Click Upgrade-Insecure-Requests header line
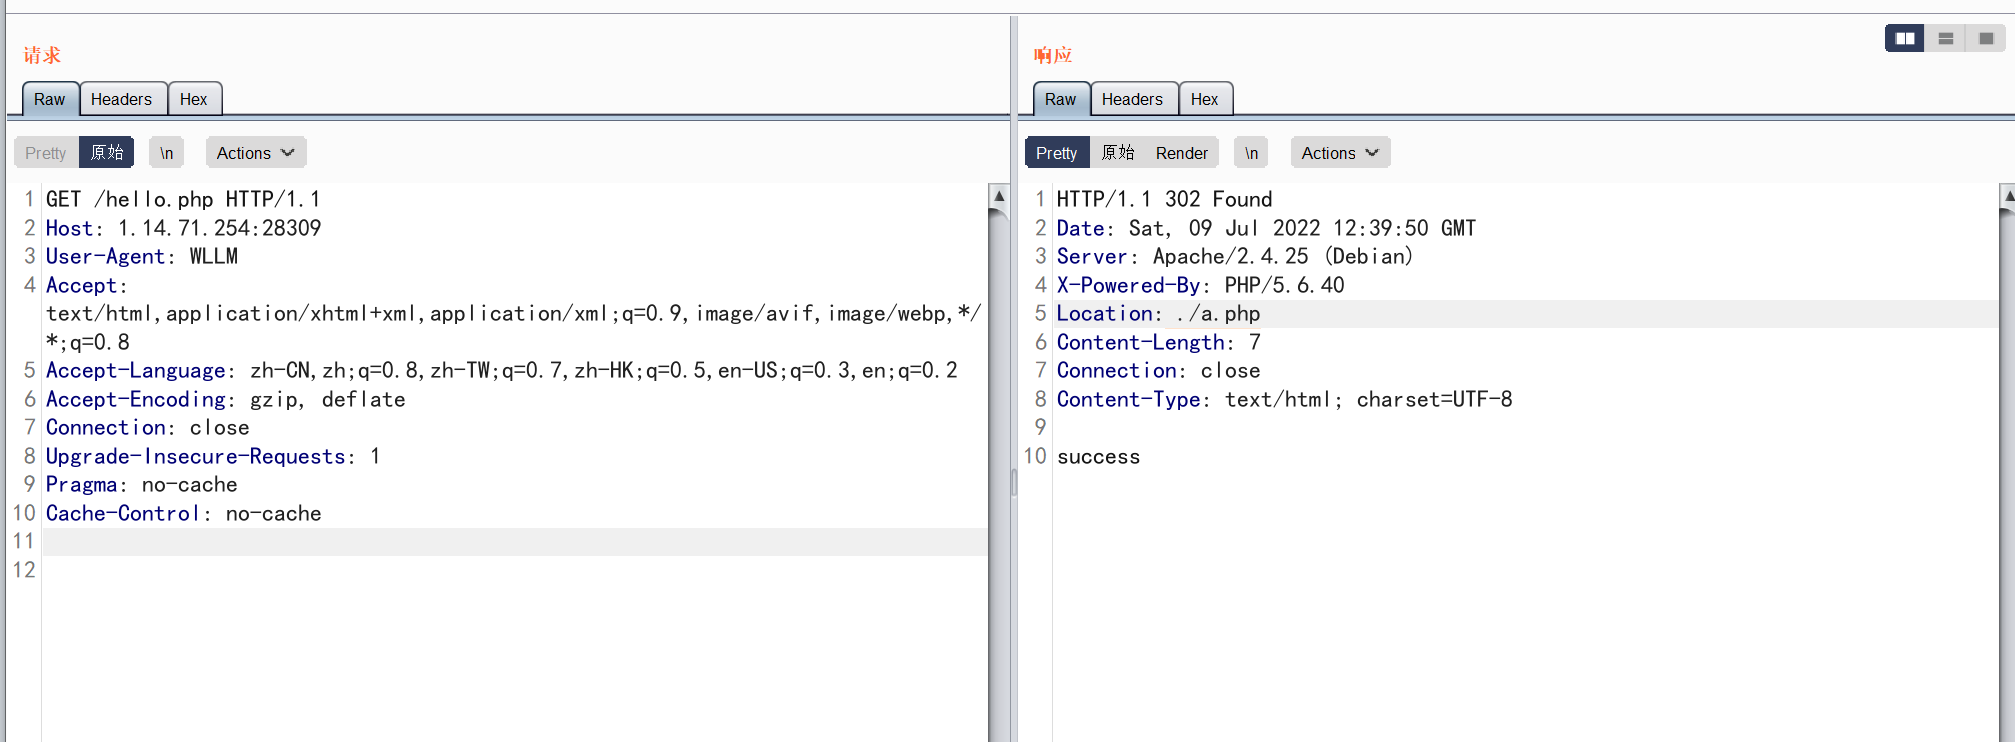The width and height of the screenshot is (2015, 742). pyautogui.click(x=213, y=456)
